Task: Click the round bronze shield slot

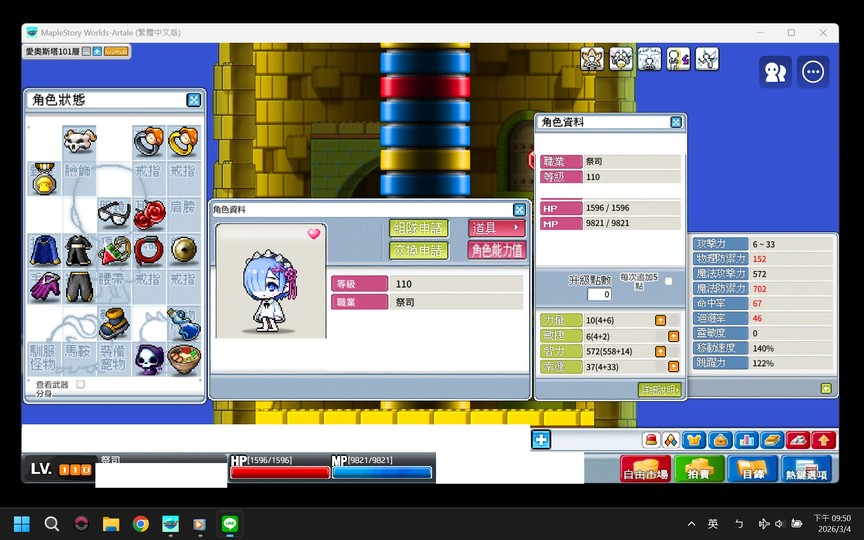Action: point(183,249)
